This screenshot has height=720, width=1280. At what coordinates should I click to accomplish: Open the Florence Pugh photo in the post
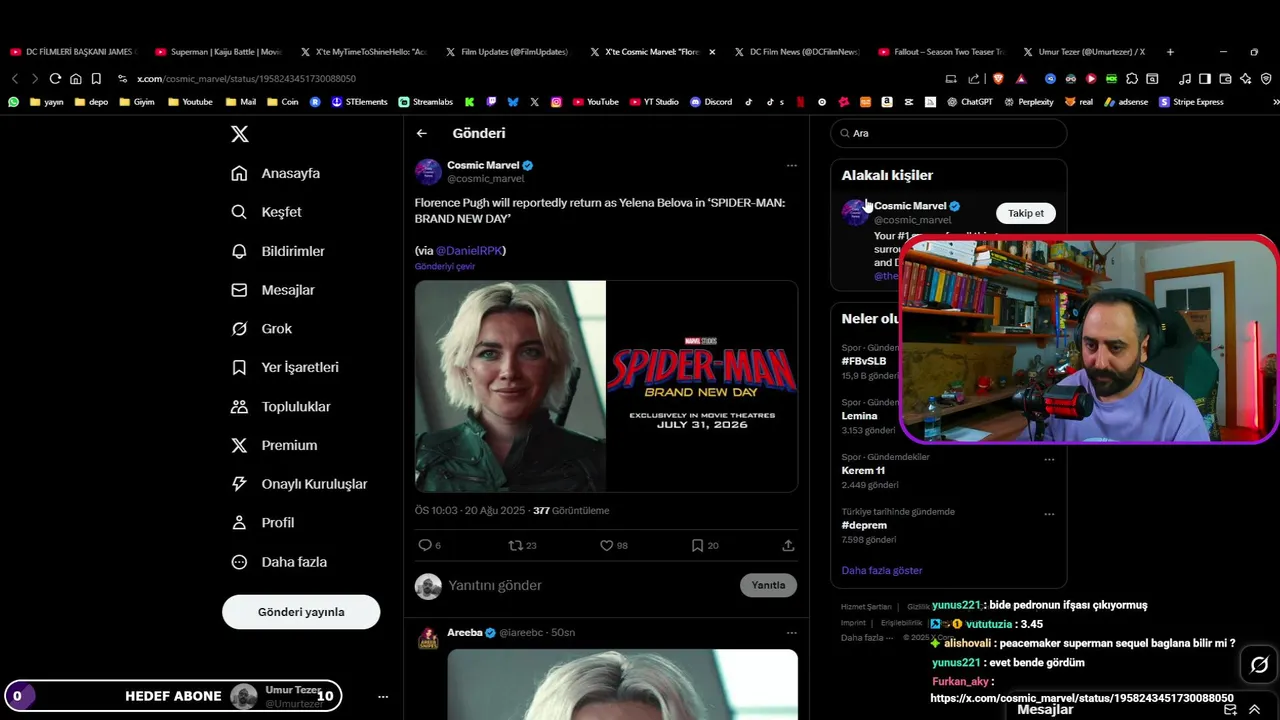pos(510,386)
